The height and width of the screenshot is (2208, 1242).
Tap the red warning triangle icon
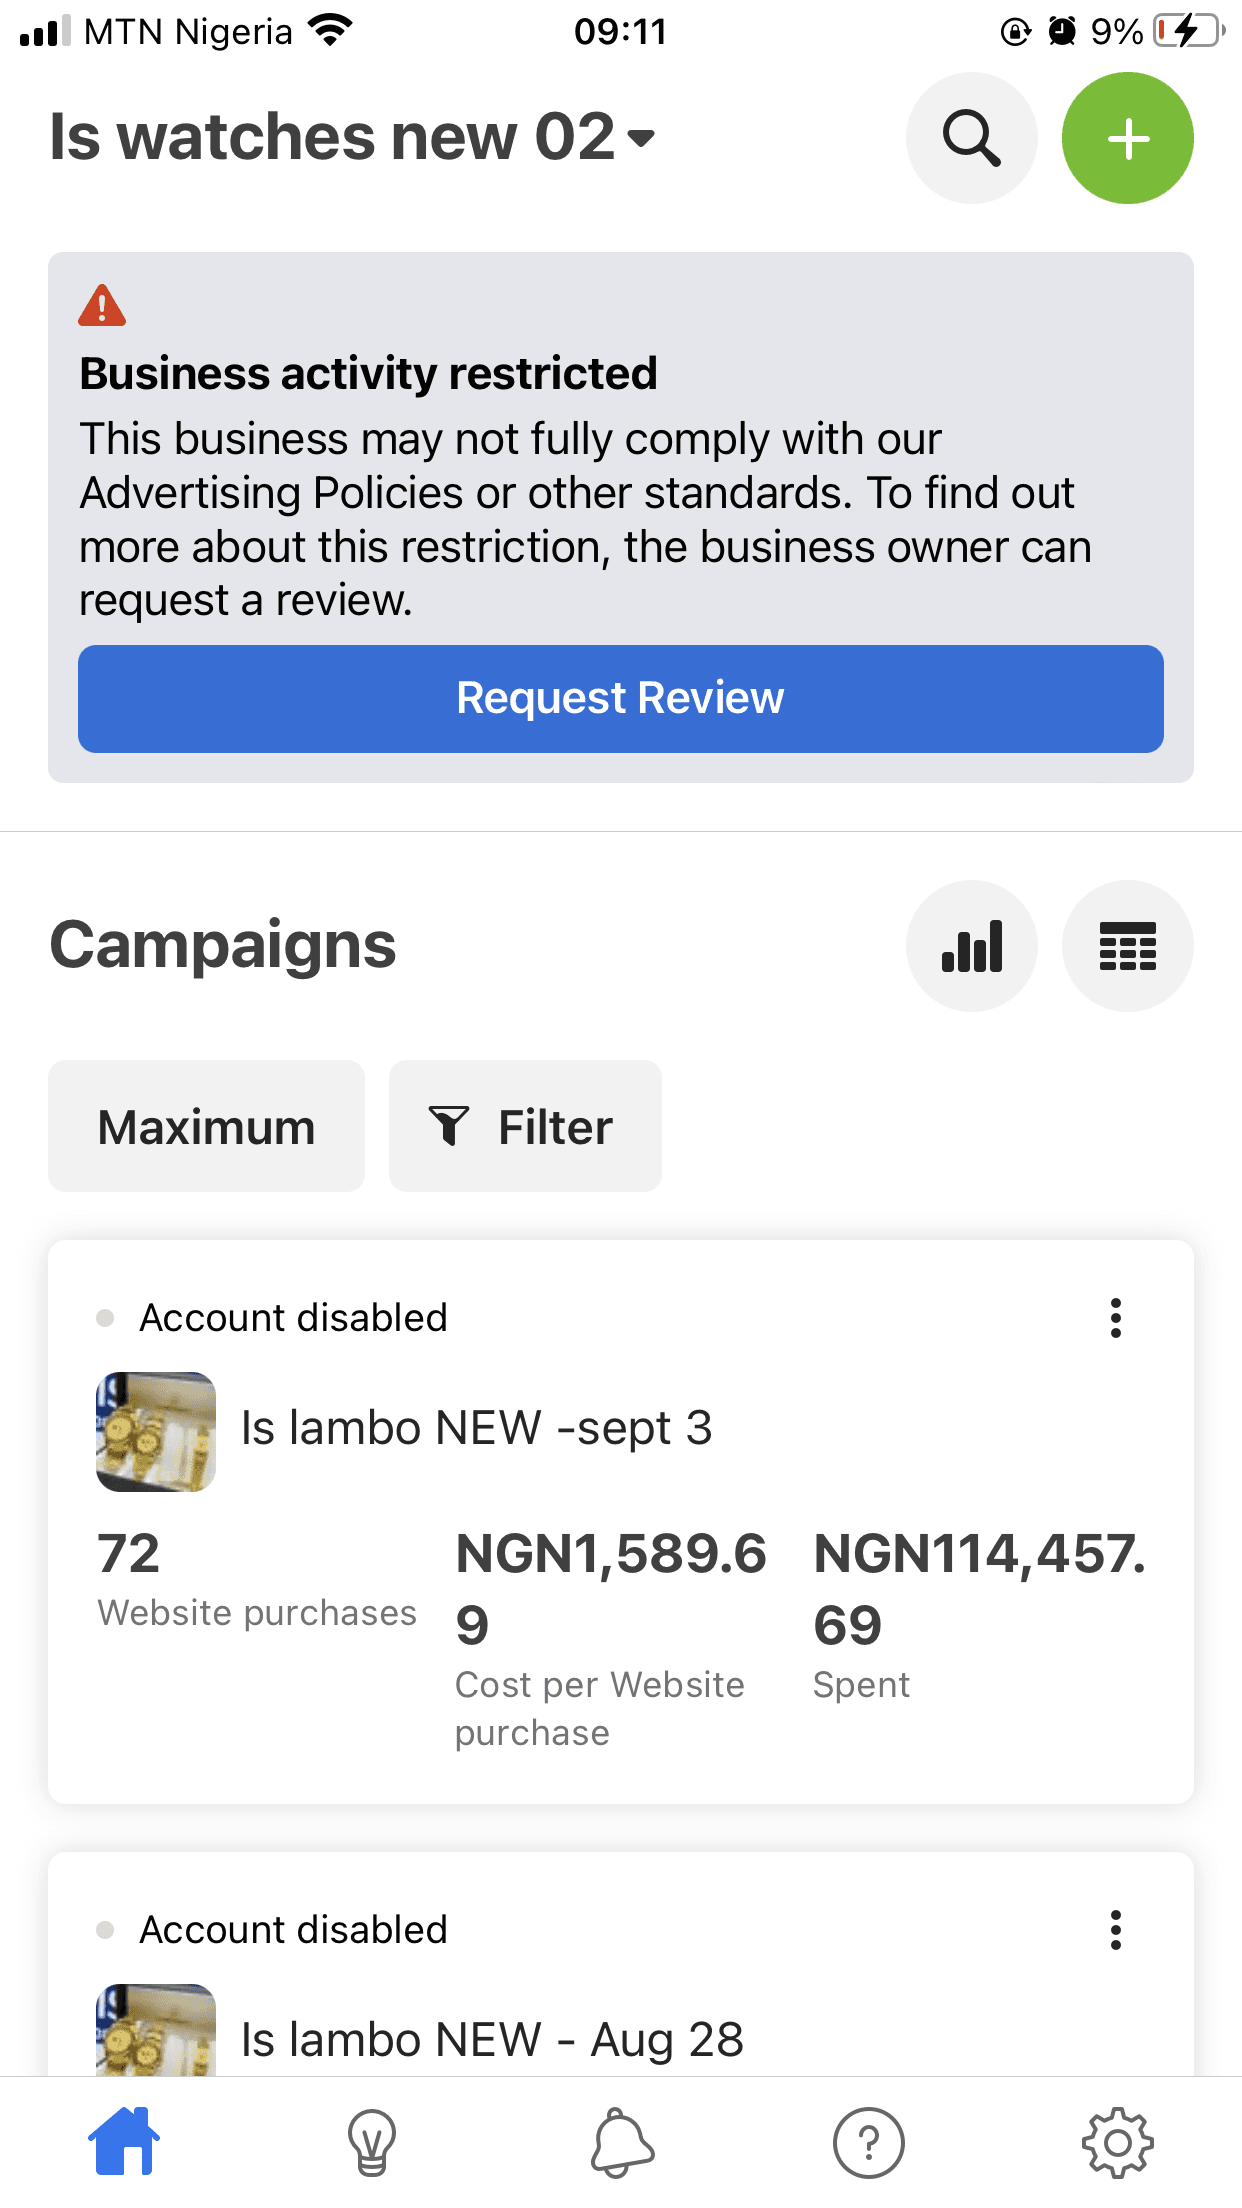pyautogui.click(x=102, y=306)
